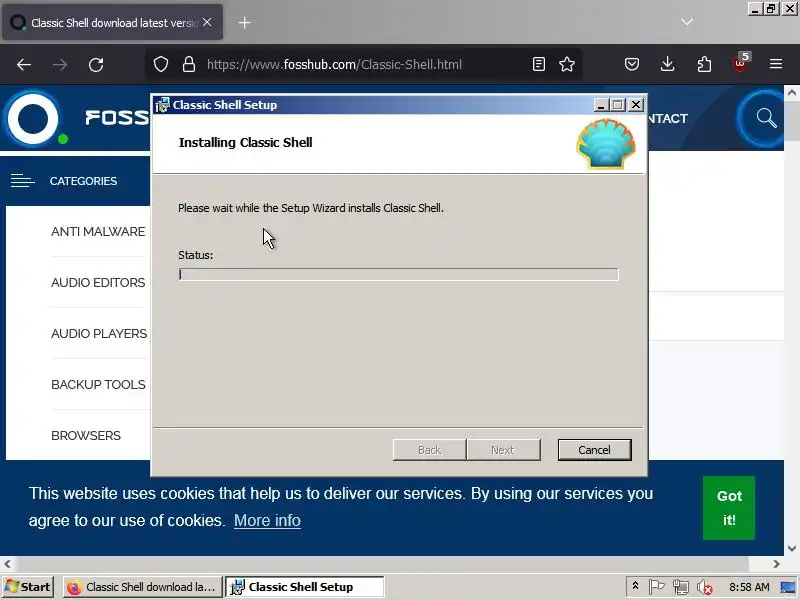The width and height of the screenshot is (800, 600).
Task: Click muted volume tray icon
Action: pos(705,588)
